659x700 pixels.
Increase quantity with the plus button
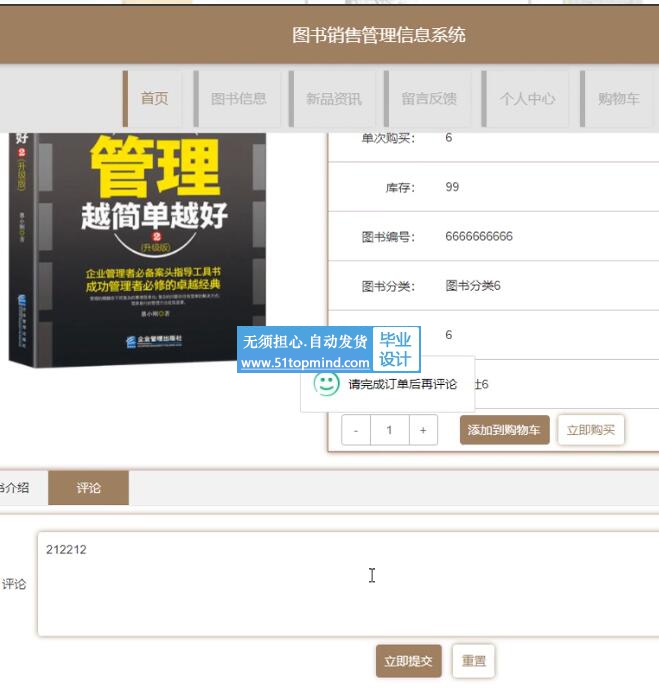423,430
